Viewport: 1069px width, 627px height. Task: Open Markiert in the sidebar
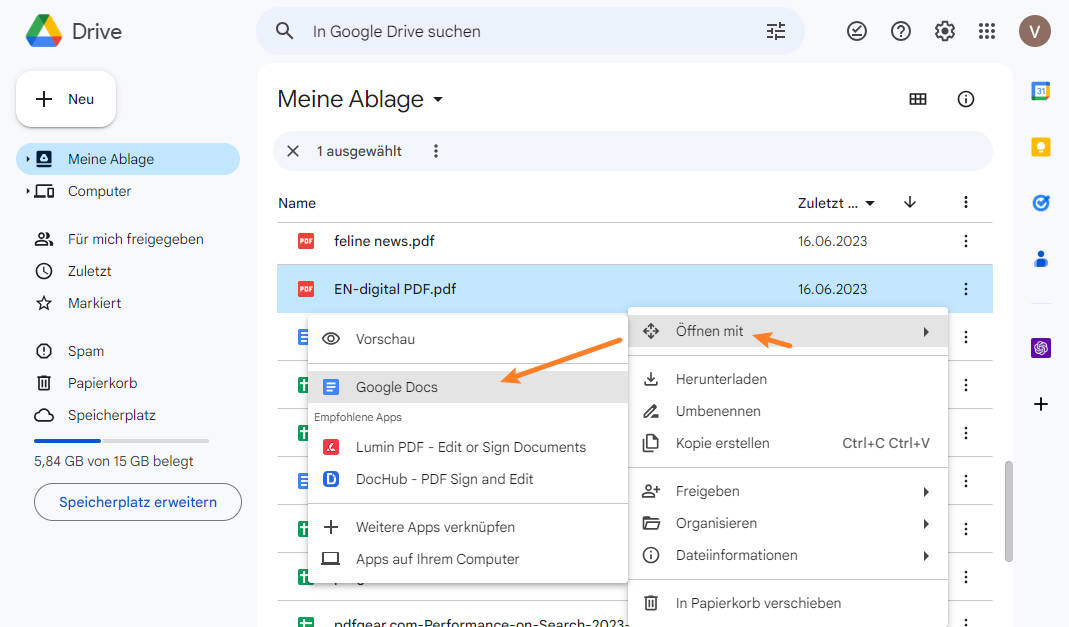click(128, 303)
